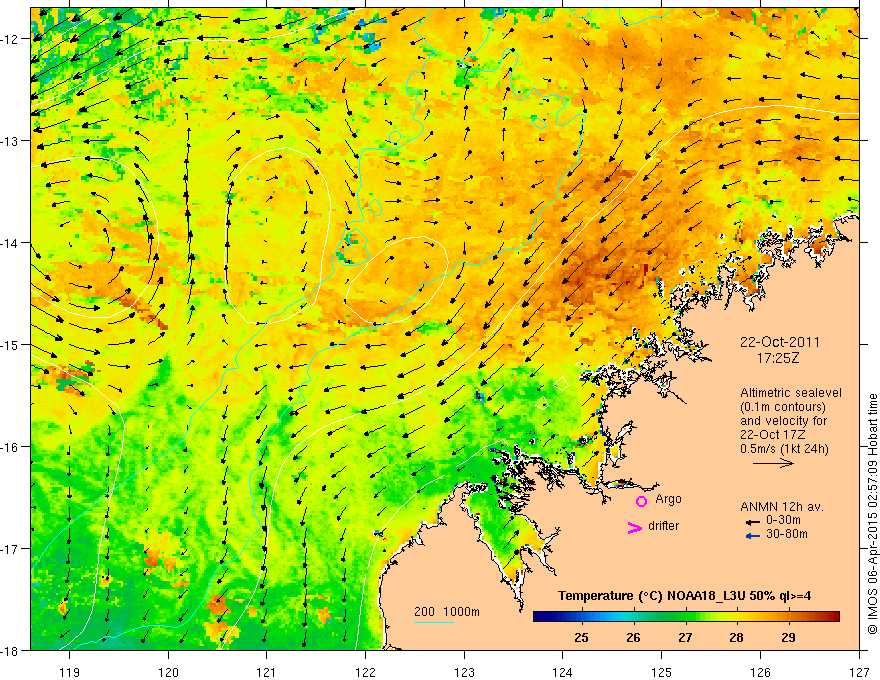Click the (0.1m contours) text

(x=783, y=407)
